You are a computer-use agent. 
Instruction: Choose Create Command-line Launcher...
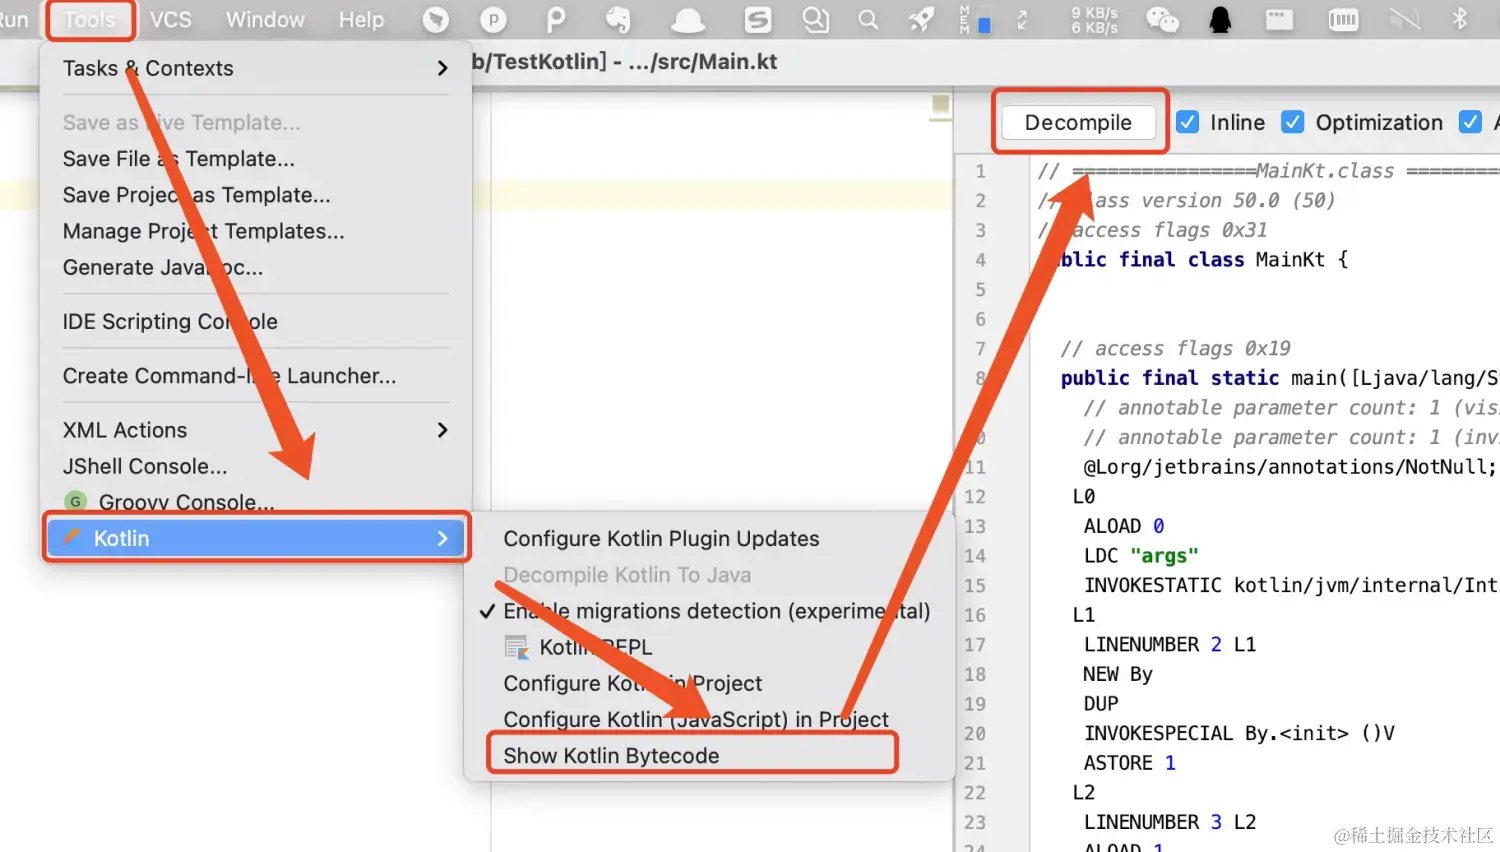click(x=230, y=376)
